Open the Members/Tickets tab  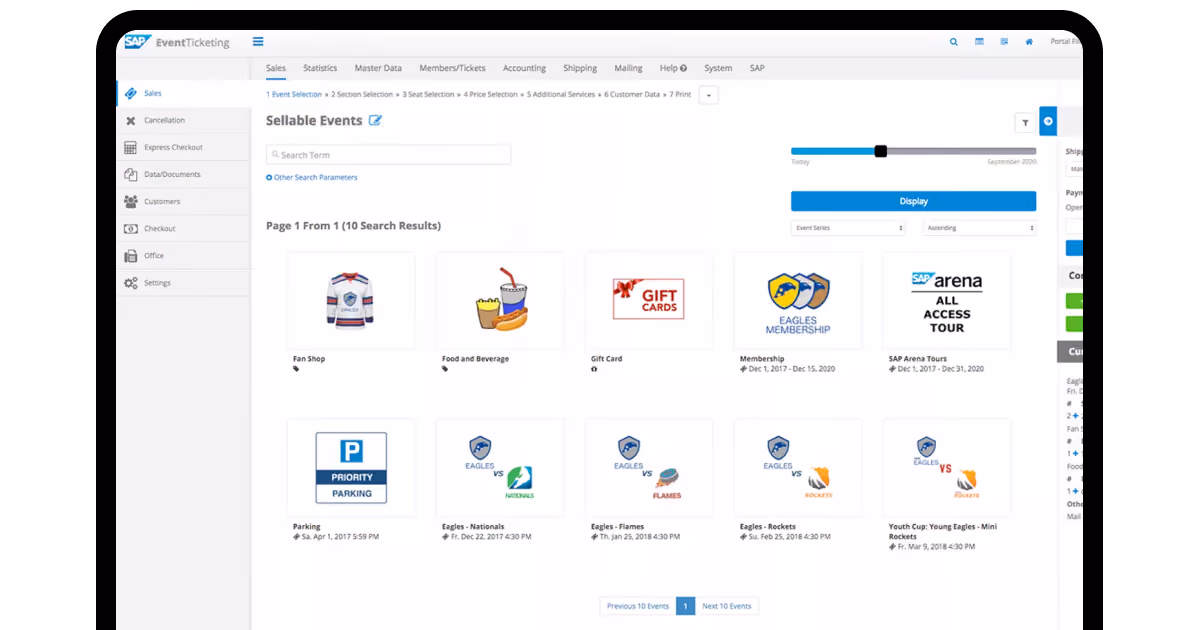452,68
